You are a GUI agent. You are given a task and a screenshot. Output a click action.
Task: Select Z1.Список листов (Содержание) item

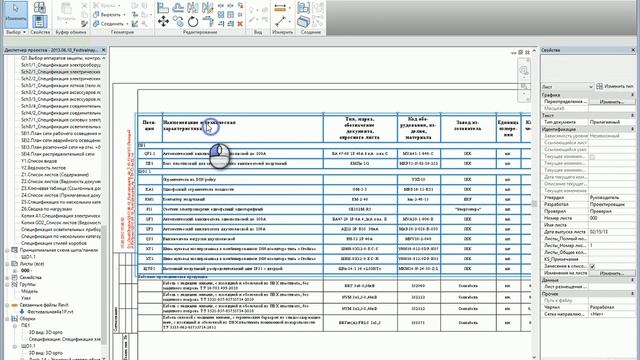click(55, 175)
